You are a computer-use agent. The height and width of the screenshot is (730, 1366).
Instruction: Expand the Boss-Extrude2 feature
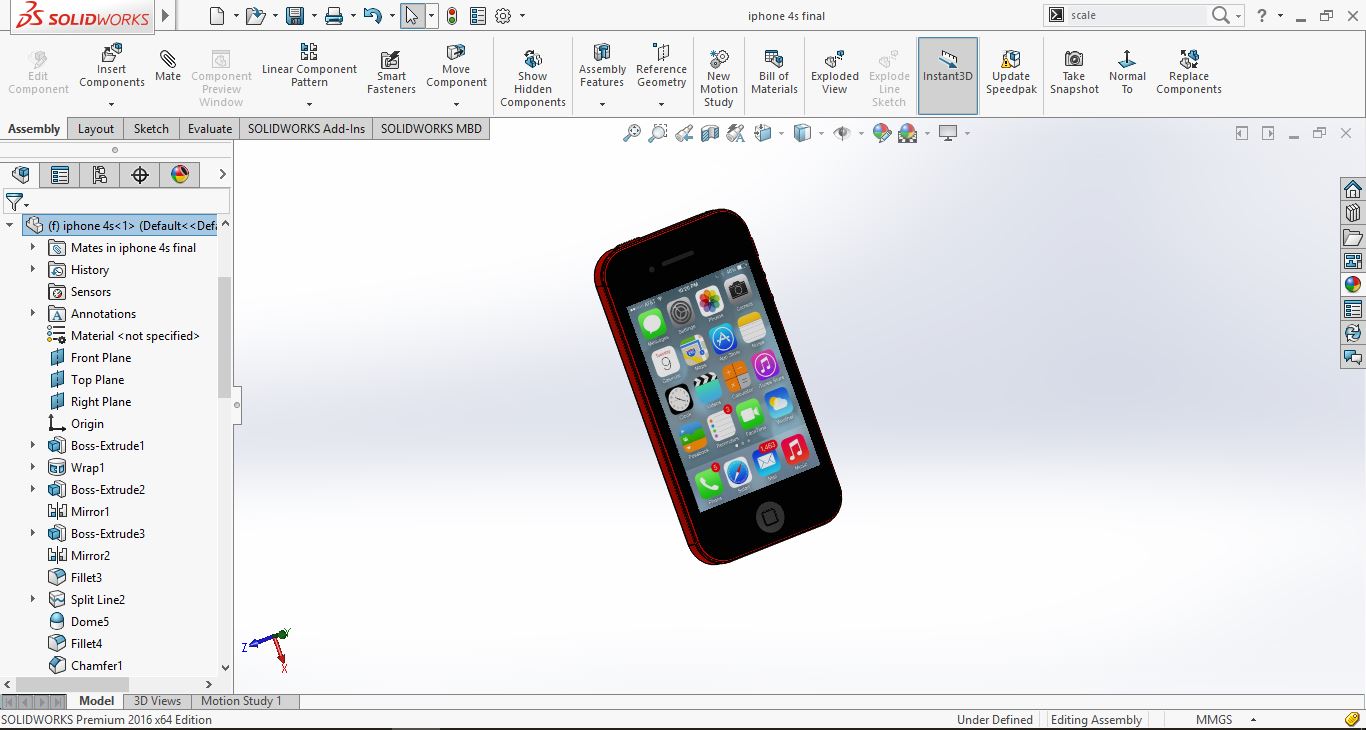coord(33,489)
